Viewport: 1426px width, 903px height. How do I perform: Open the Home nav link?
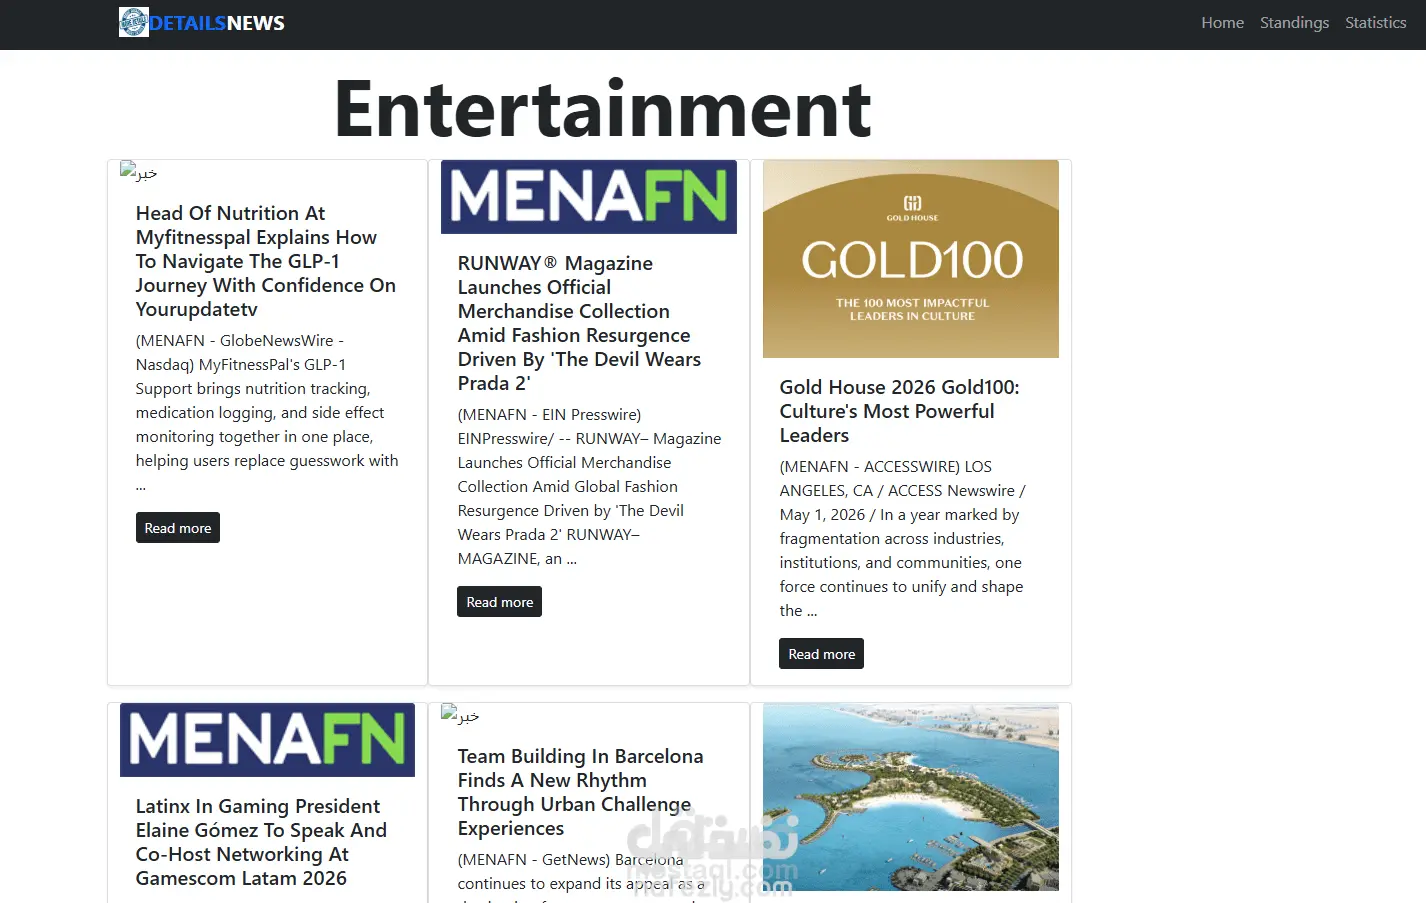tap(1222, 23)
